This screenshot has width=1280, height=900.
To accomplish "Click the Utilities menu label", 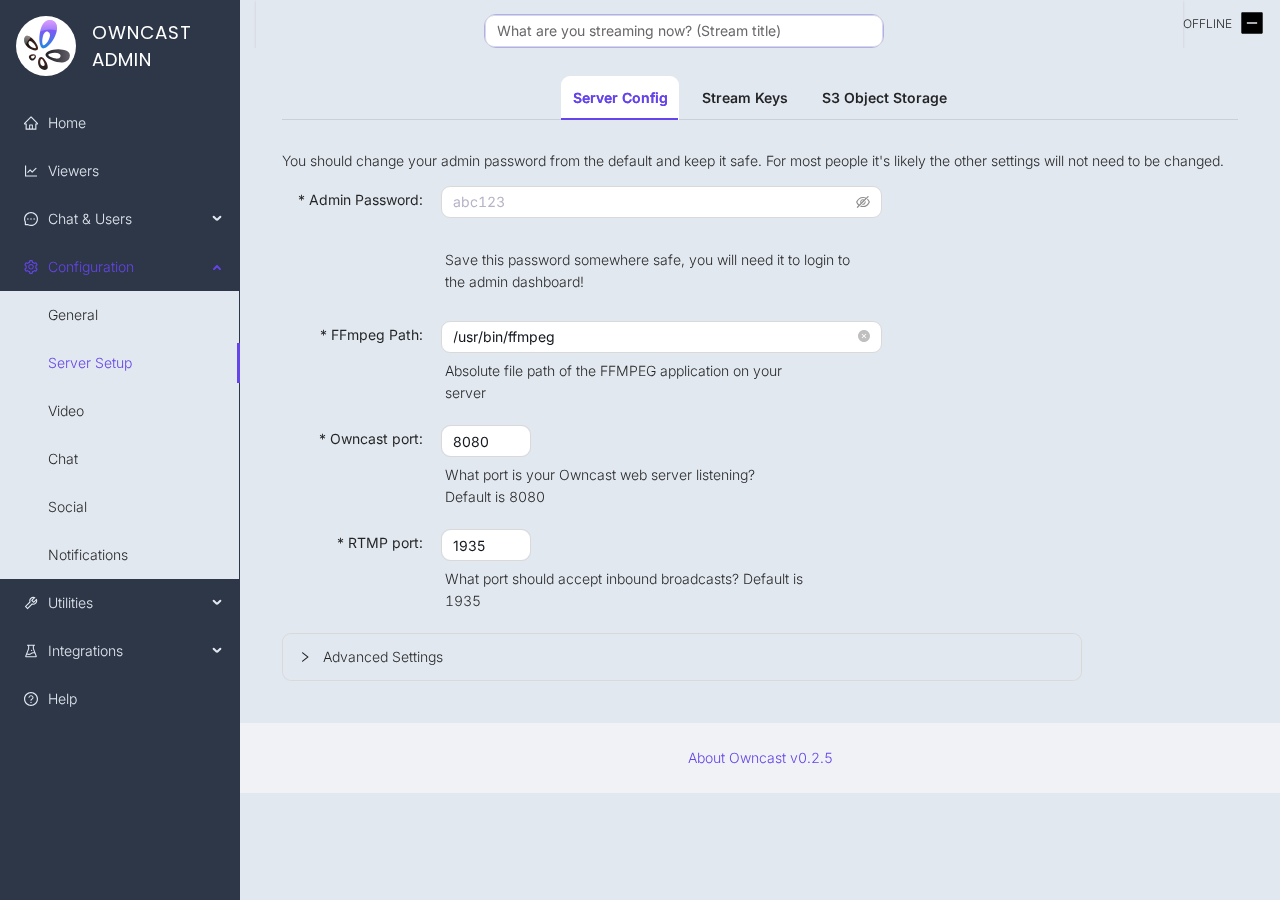I will (x=70, y=603).
